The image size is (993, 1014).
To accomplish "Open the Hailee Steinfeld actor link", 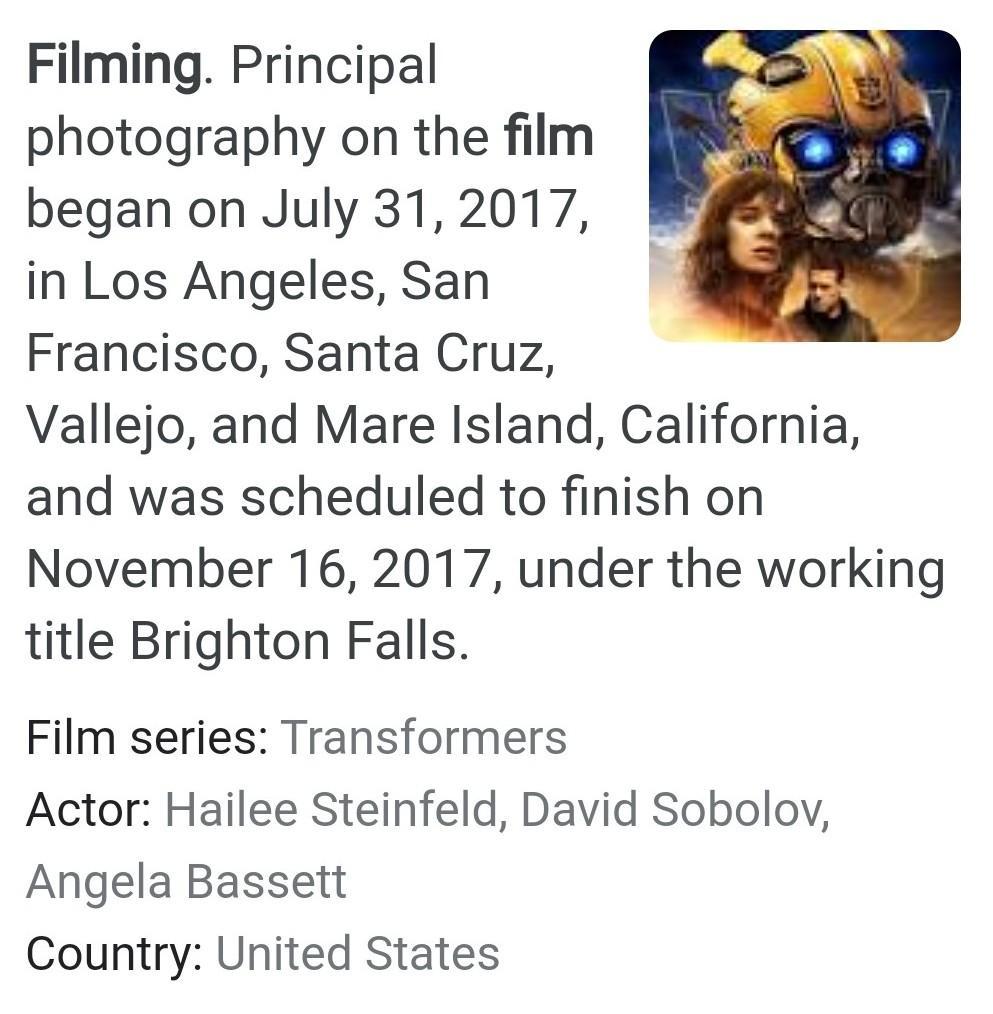I will 332,809.
